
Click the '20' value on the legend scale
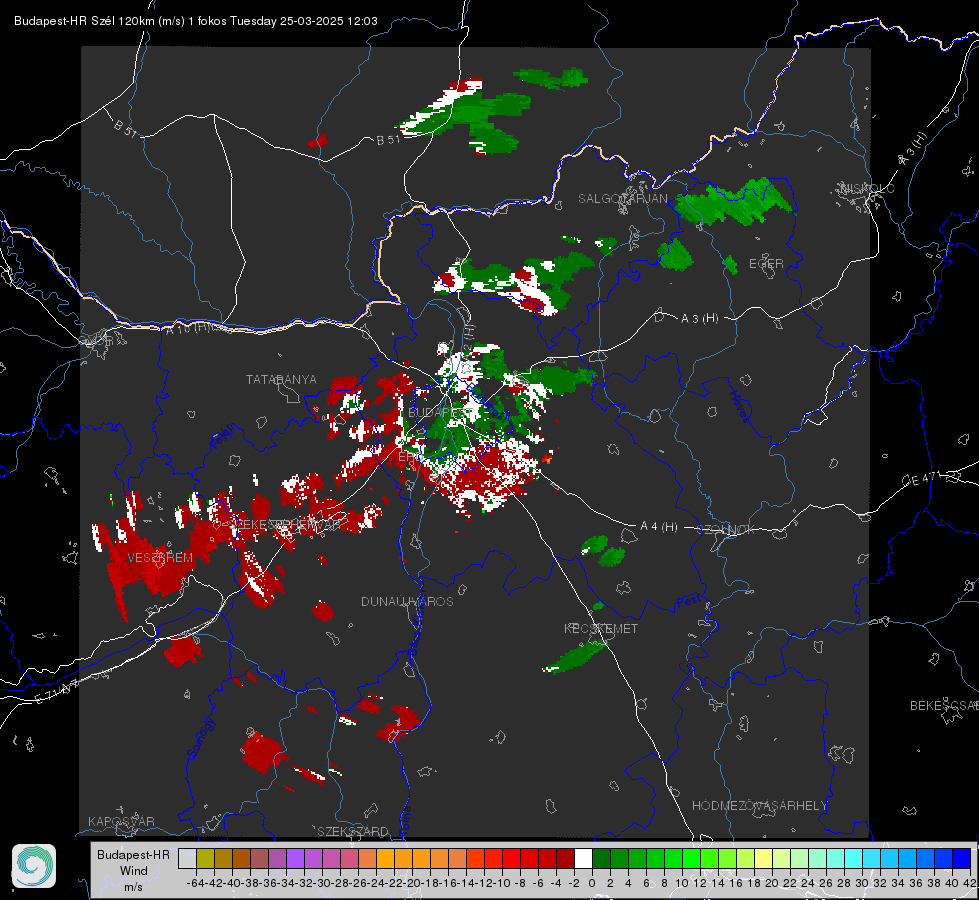[x=772, y=883]
